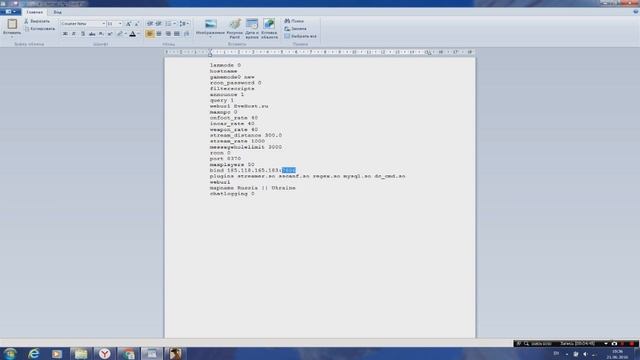Click the Paint drawing insert icon
Viewport: 640px width, 360px height.
[x=235, y=24]
